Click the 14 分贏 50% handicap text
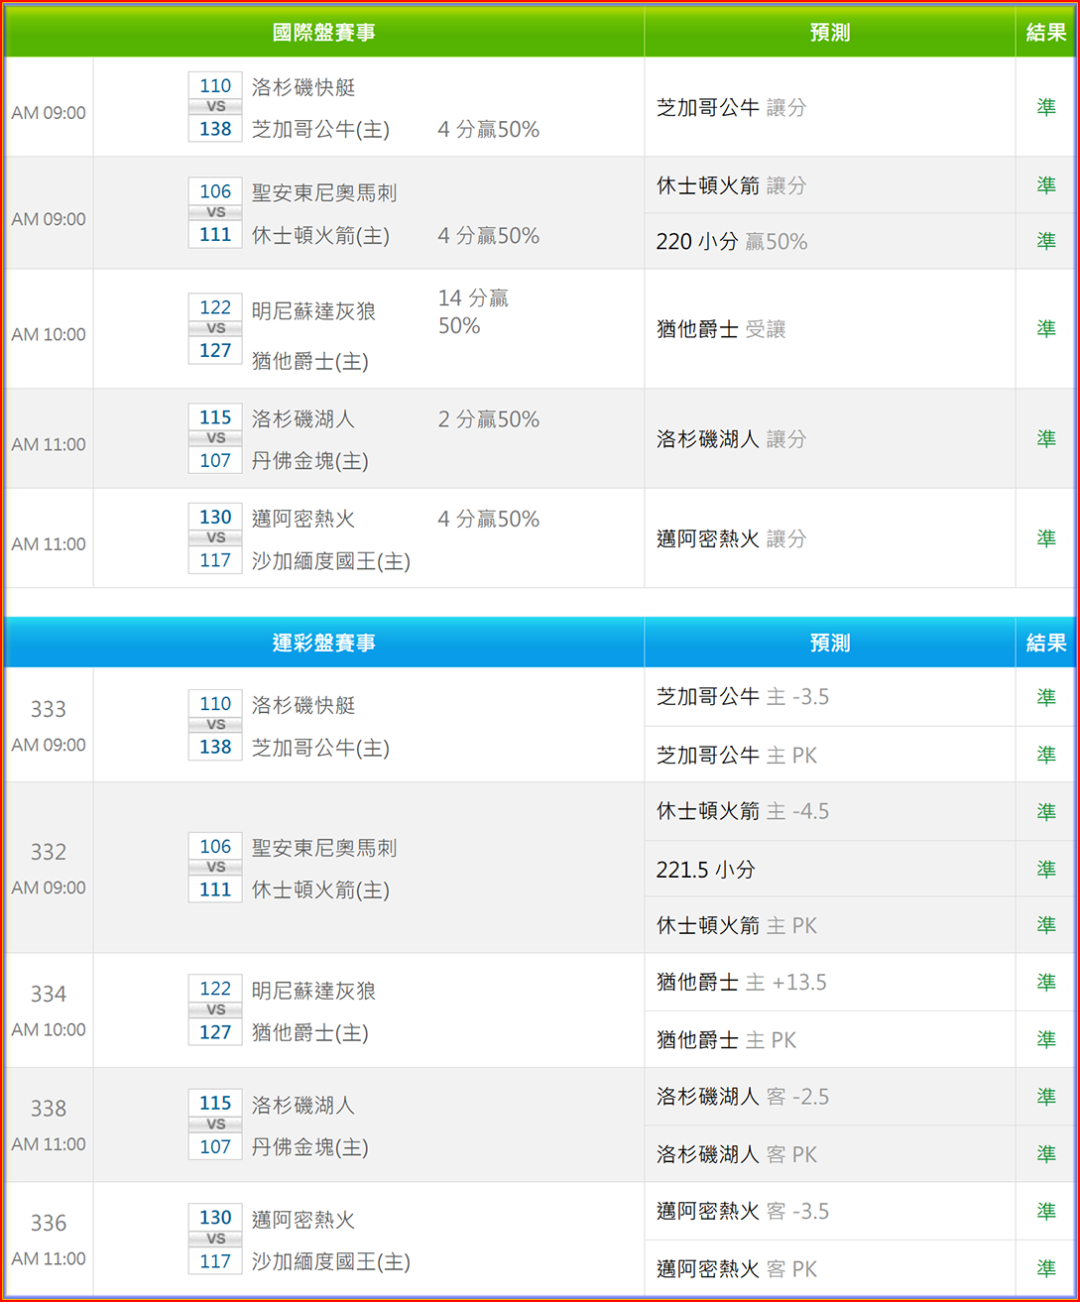Screen dimensions: 1080x1302 pyautogui.click(x=473, y=312)
